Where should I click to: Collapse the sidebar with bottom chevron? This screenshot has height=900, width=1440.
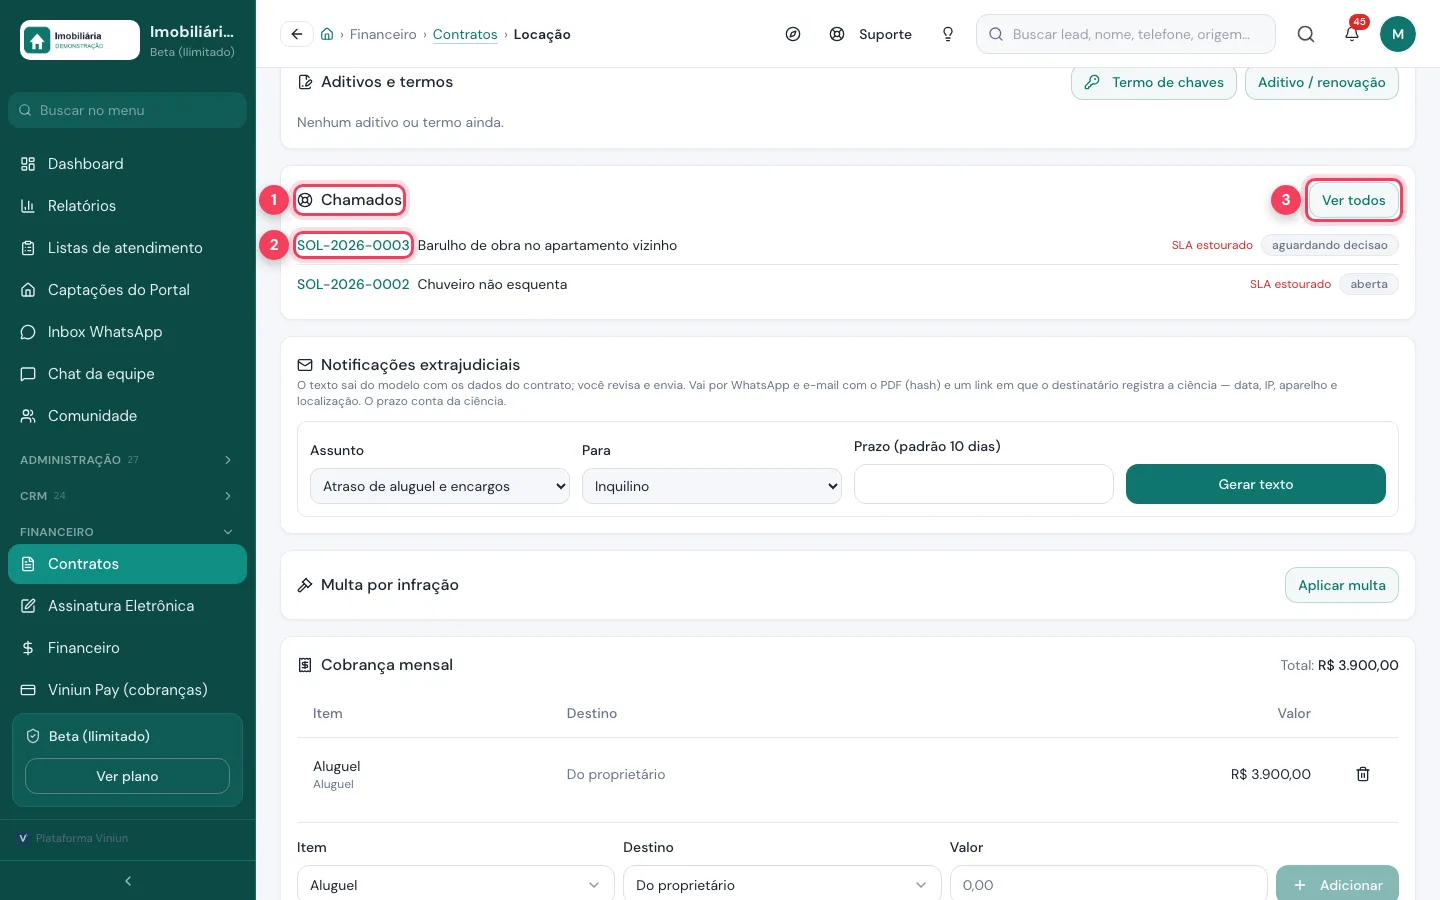[x=128, y=881]
